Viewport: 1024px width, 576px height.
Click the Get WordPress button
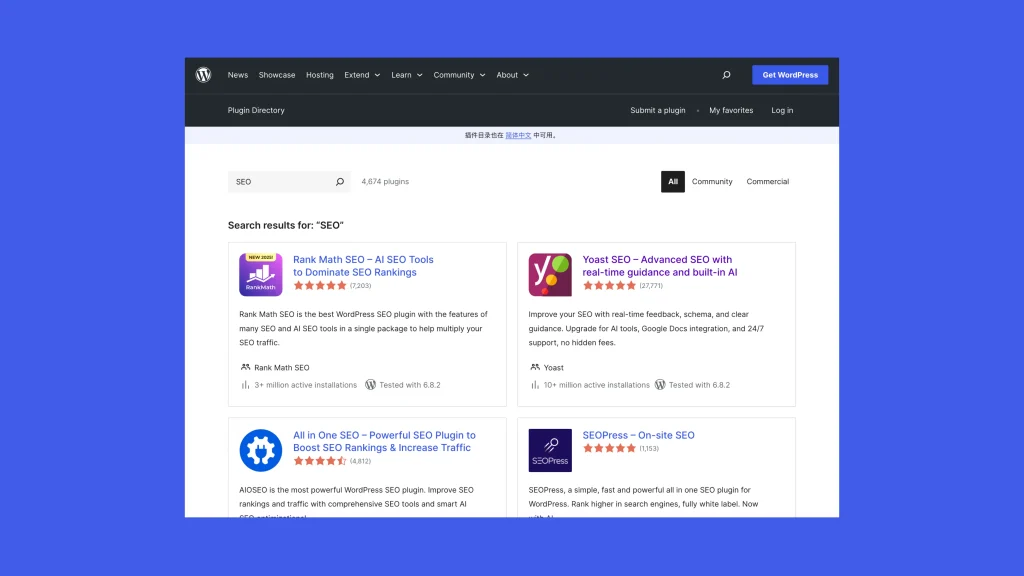790,75
